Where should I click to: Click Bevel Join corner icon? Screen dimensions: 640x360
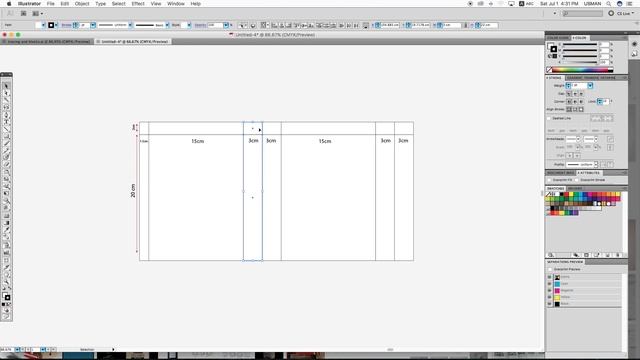click(x=581, y=101)
